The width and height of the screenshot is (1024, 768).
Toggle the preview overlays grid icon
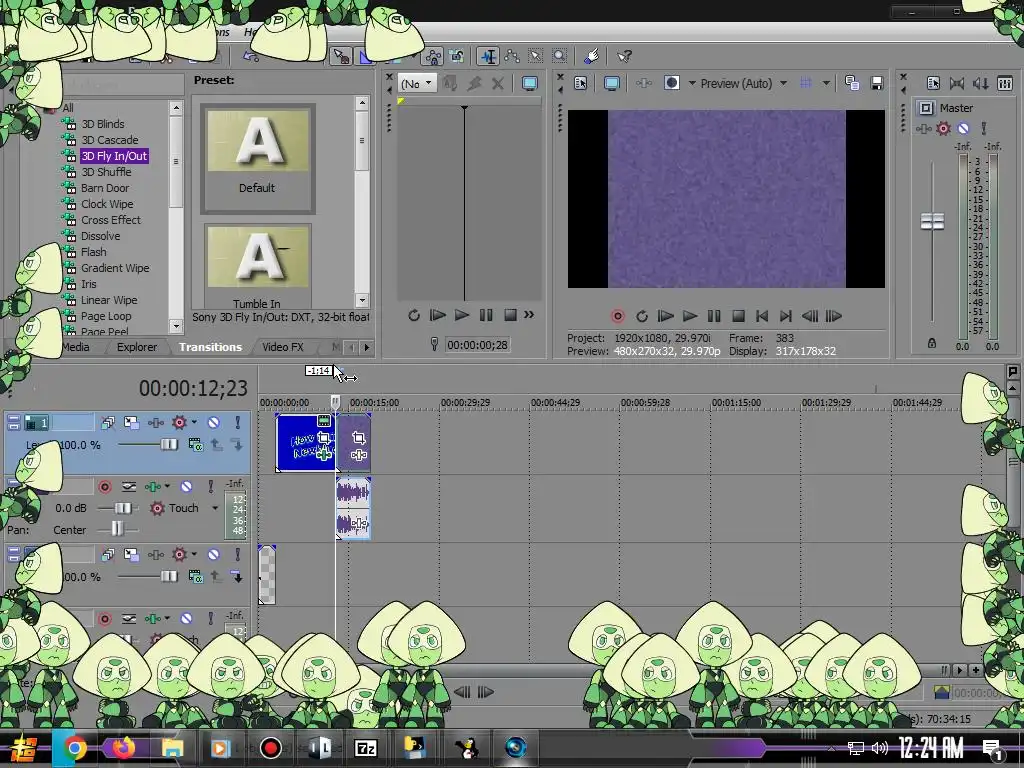[x=806, y=83]
